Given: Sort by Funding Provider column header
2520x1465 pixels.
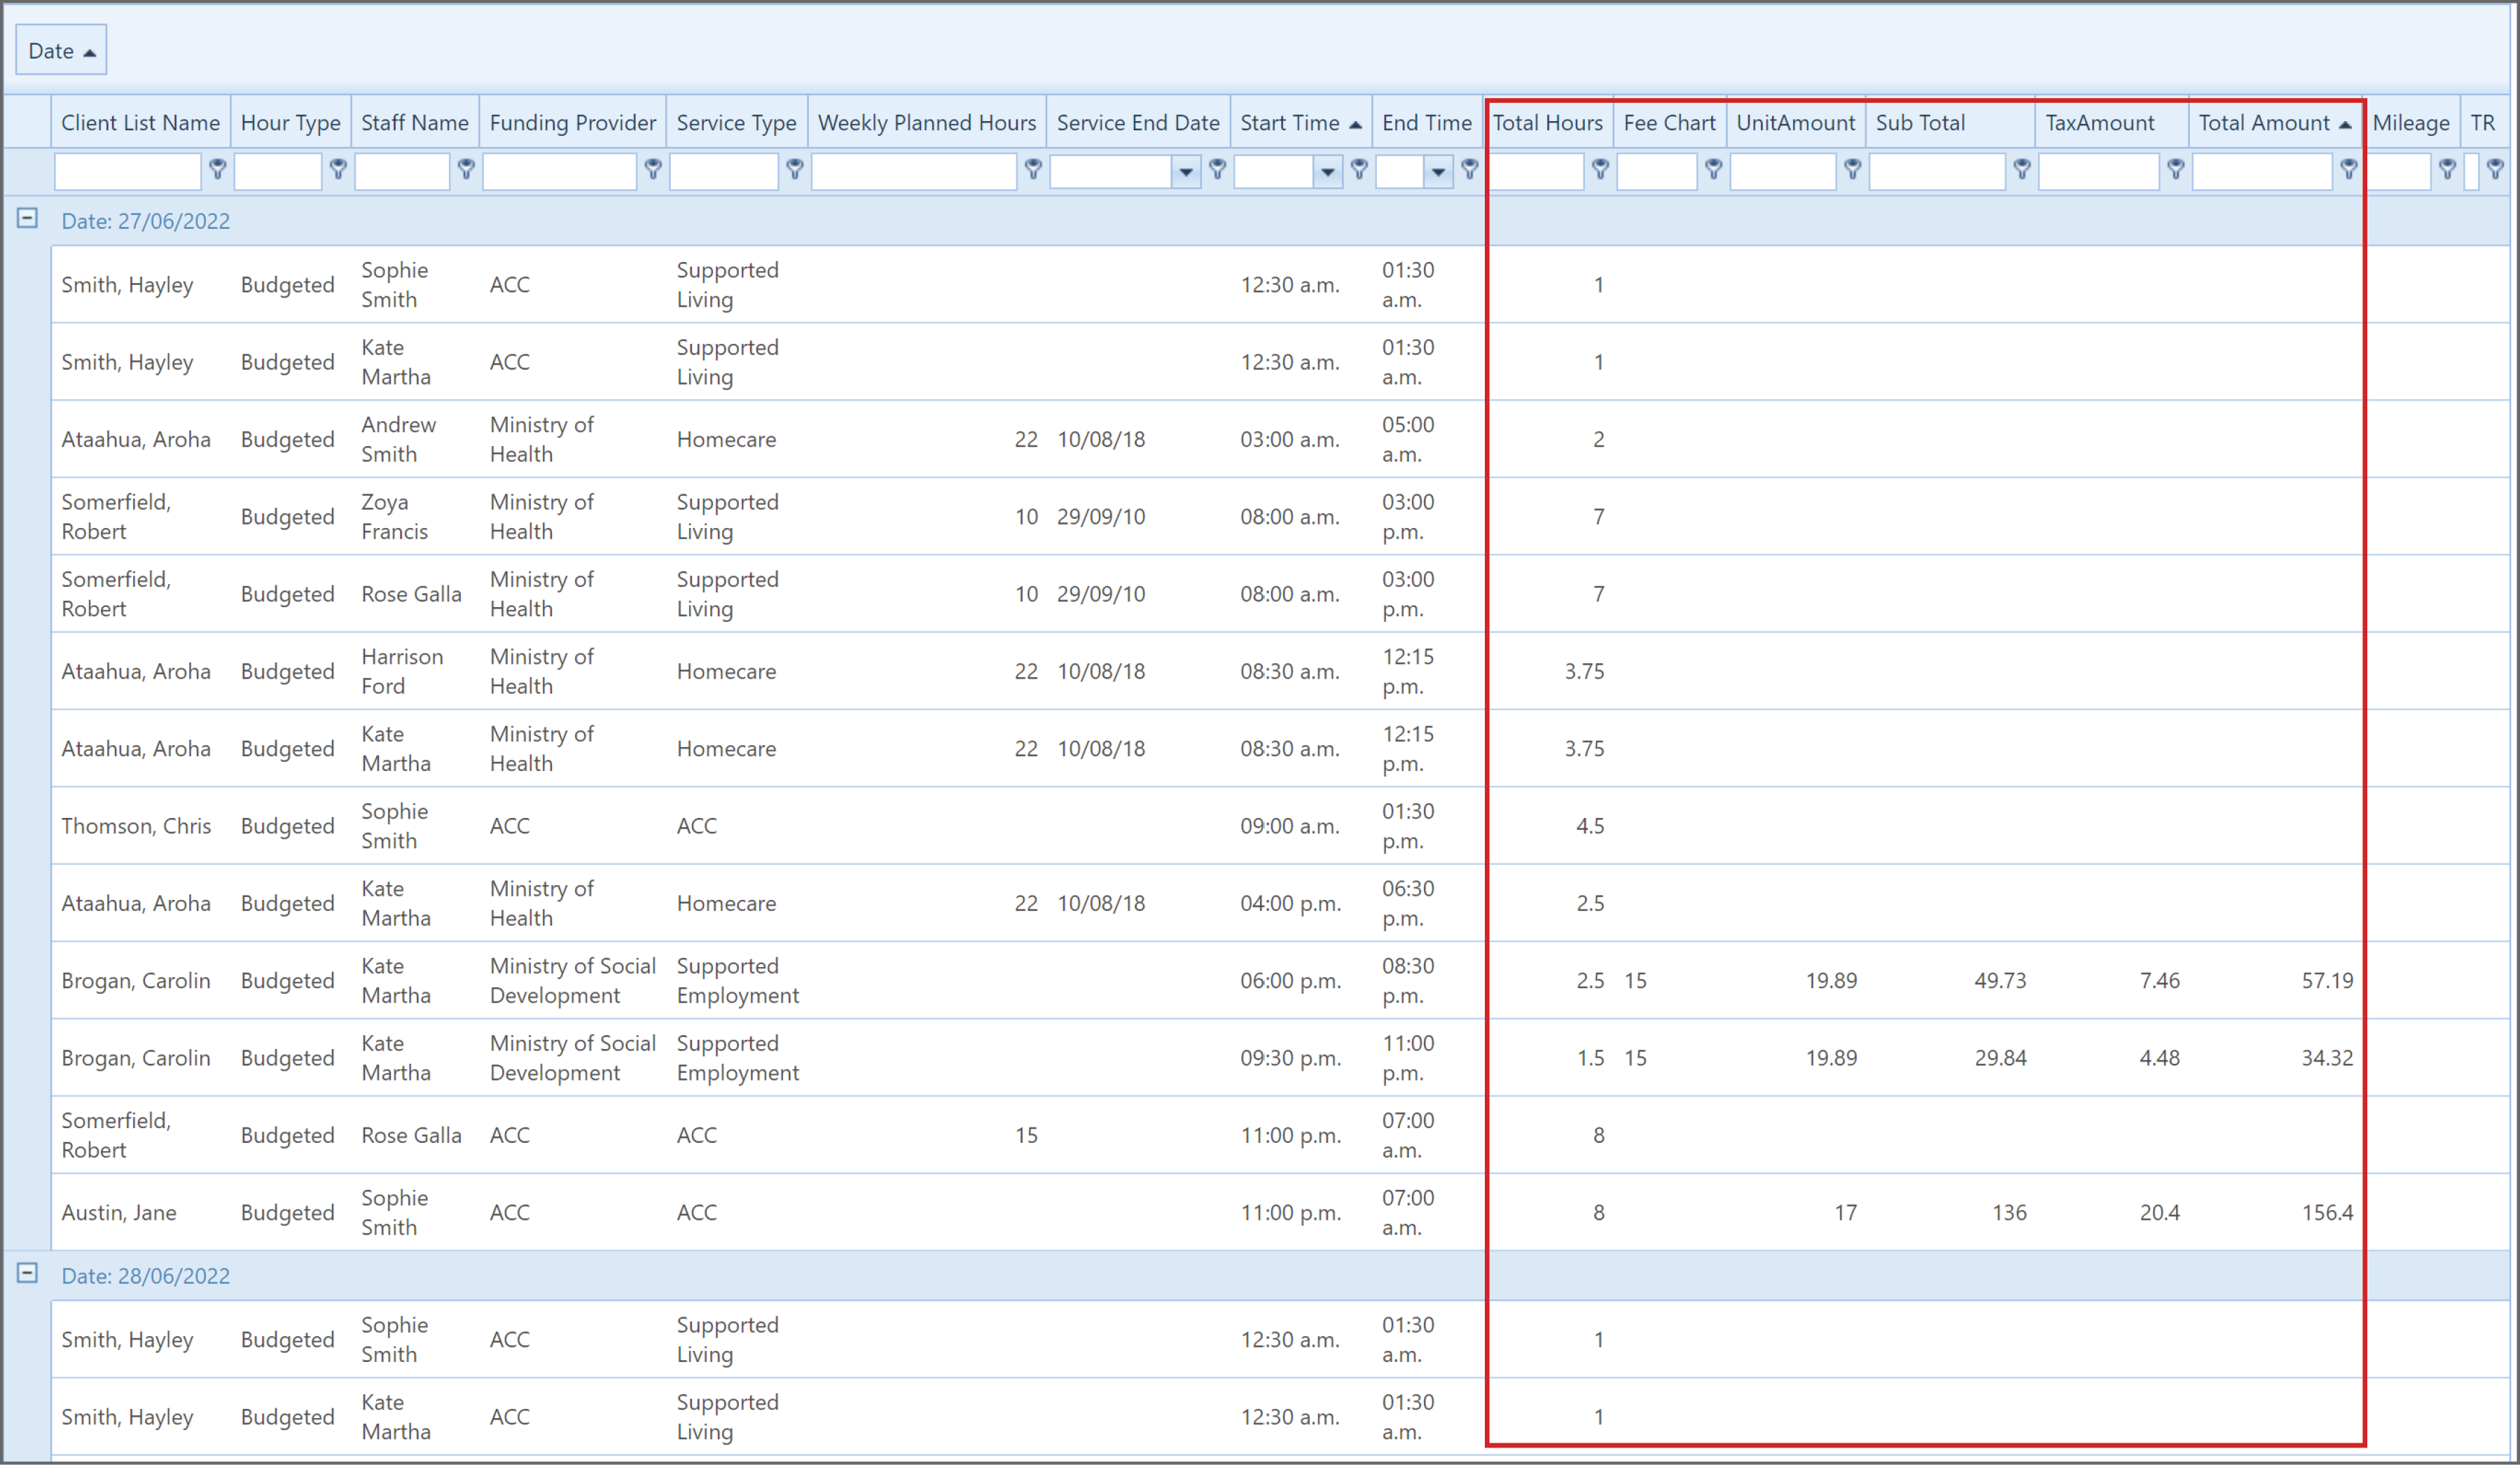Looking at the screenshot, I should click(573, 123).
